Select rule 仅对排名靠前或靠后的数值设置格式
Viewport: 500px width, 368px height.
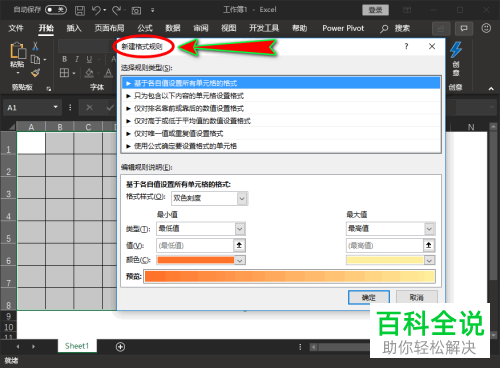point(281,108)
